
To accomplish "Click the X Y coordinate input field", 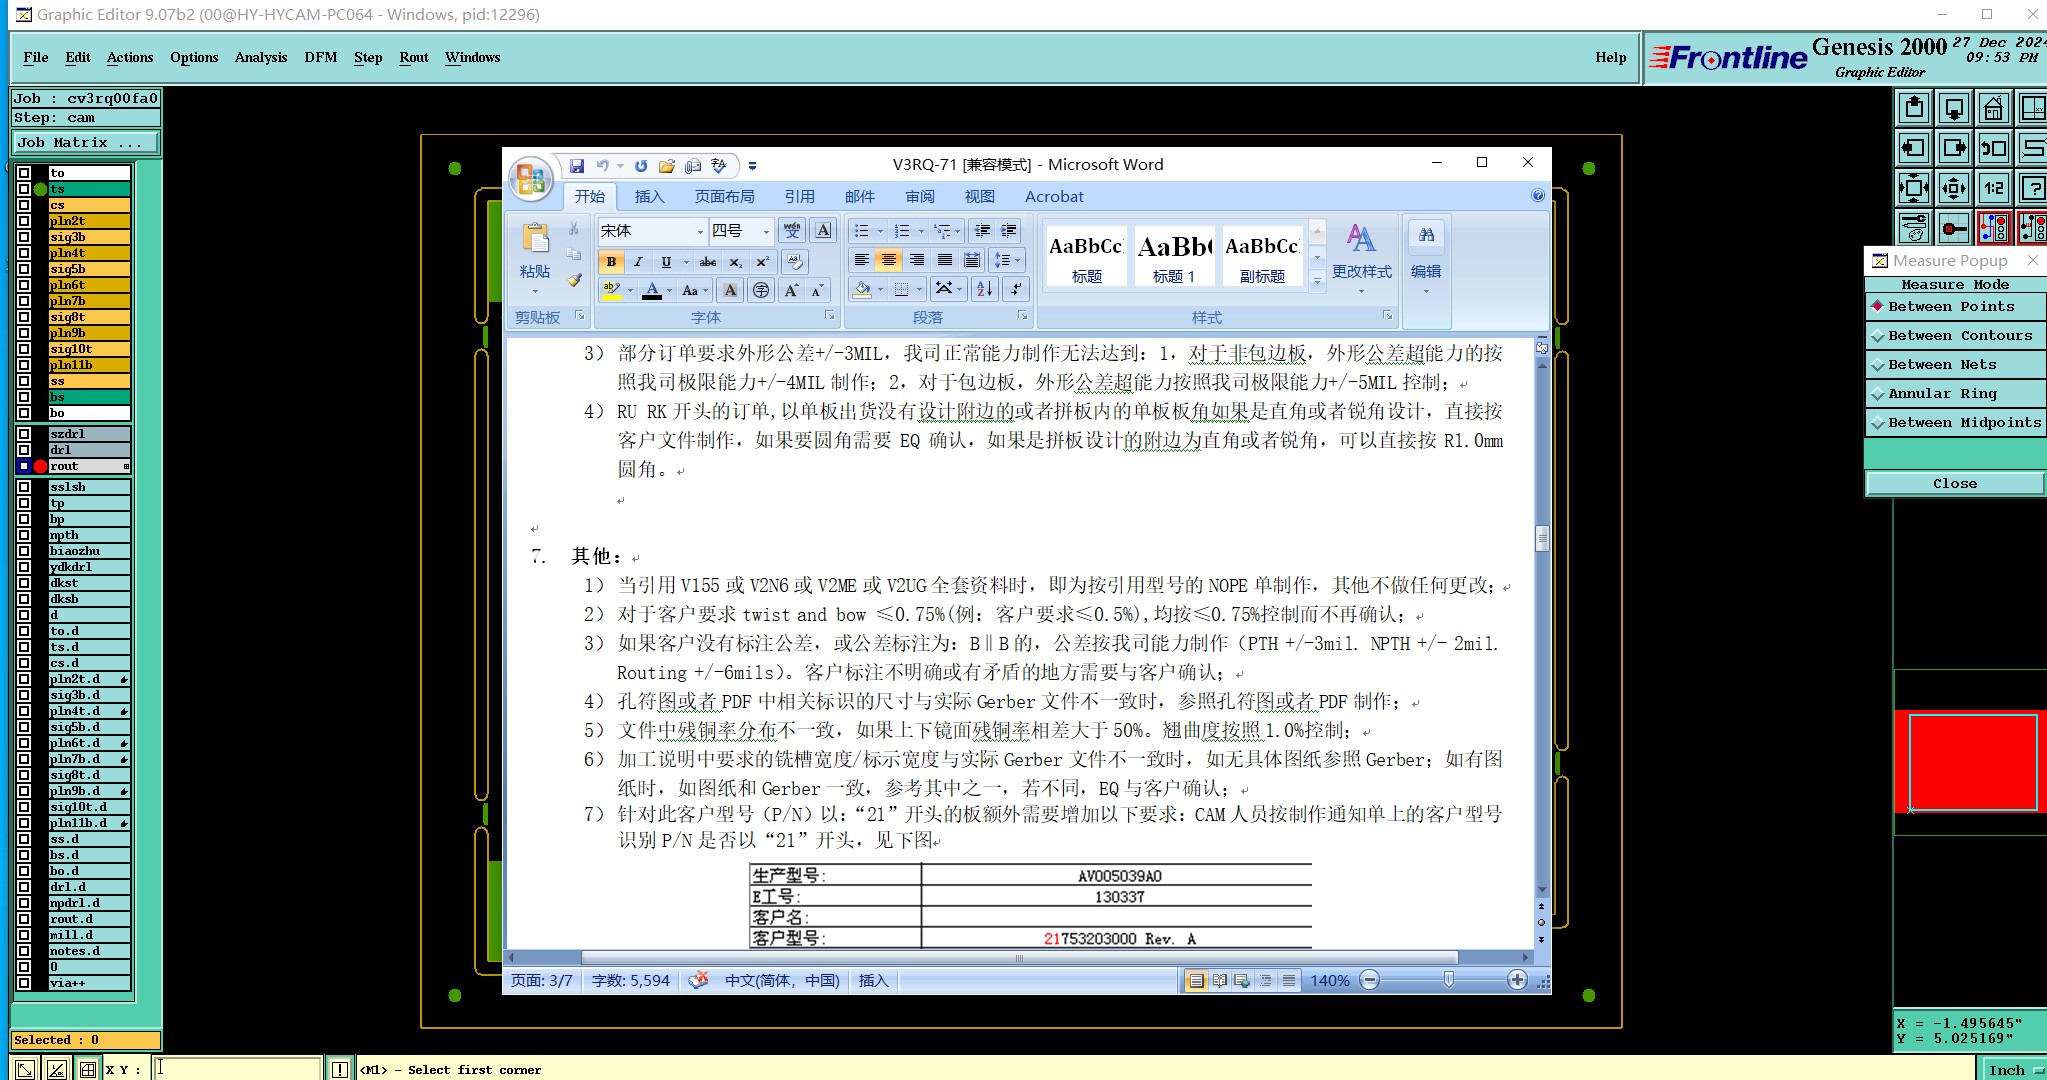I will coord(237,1068).
